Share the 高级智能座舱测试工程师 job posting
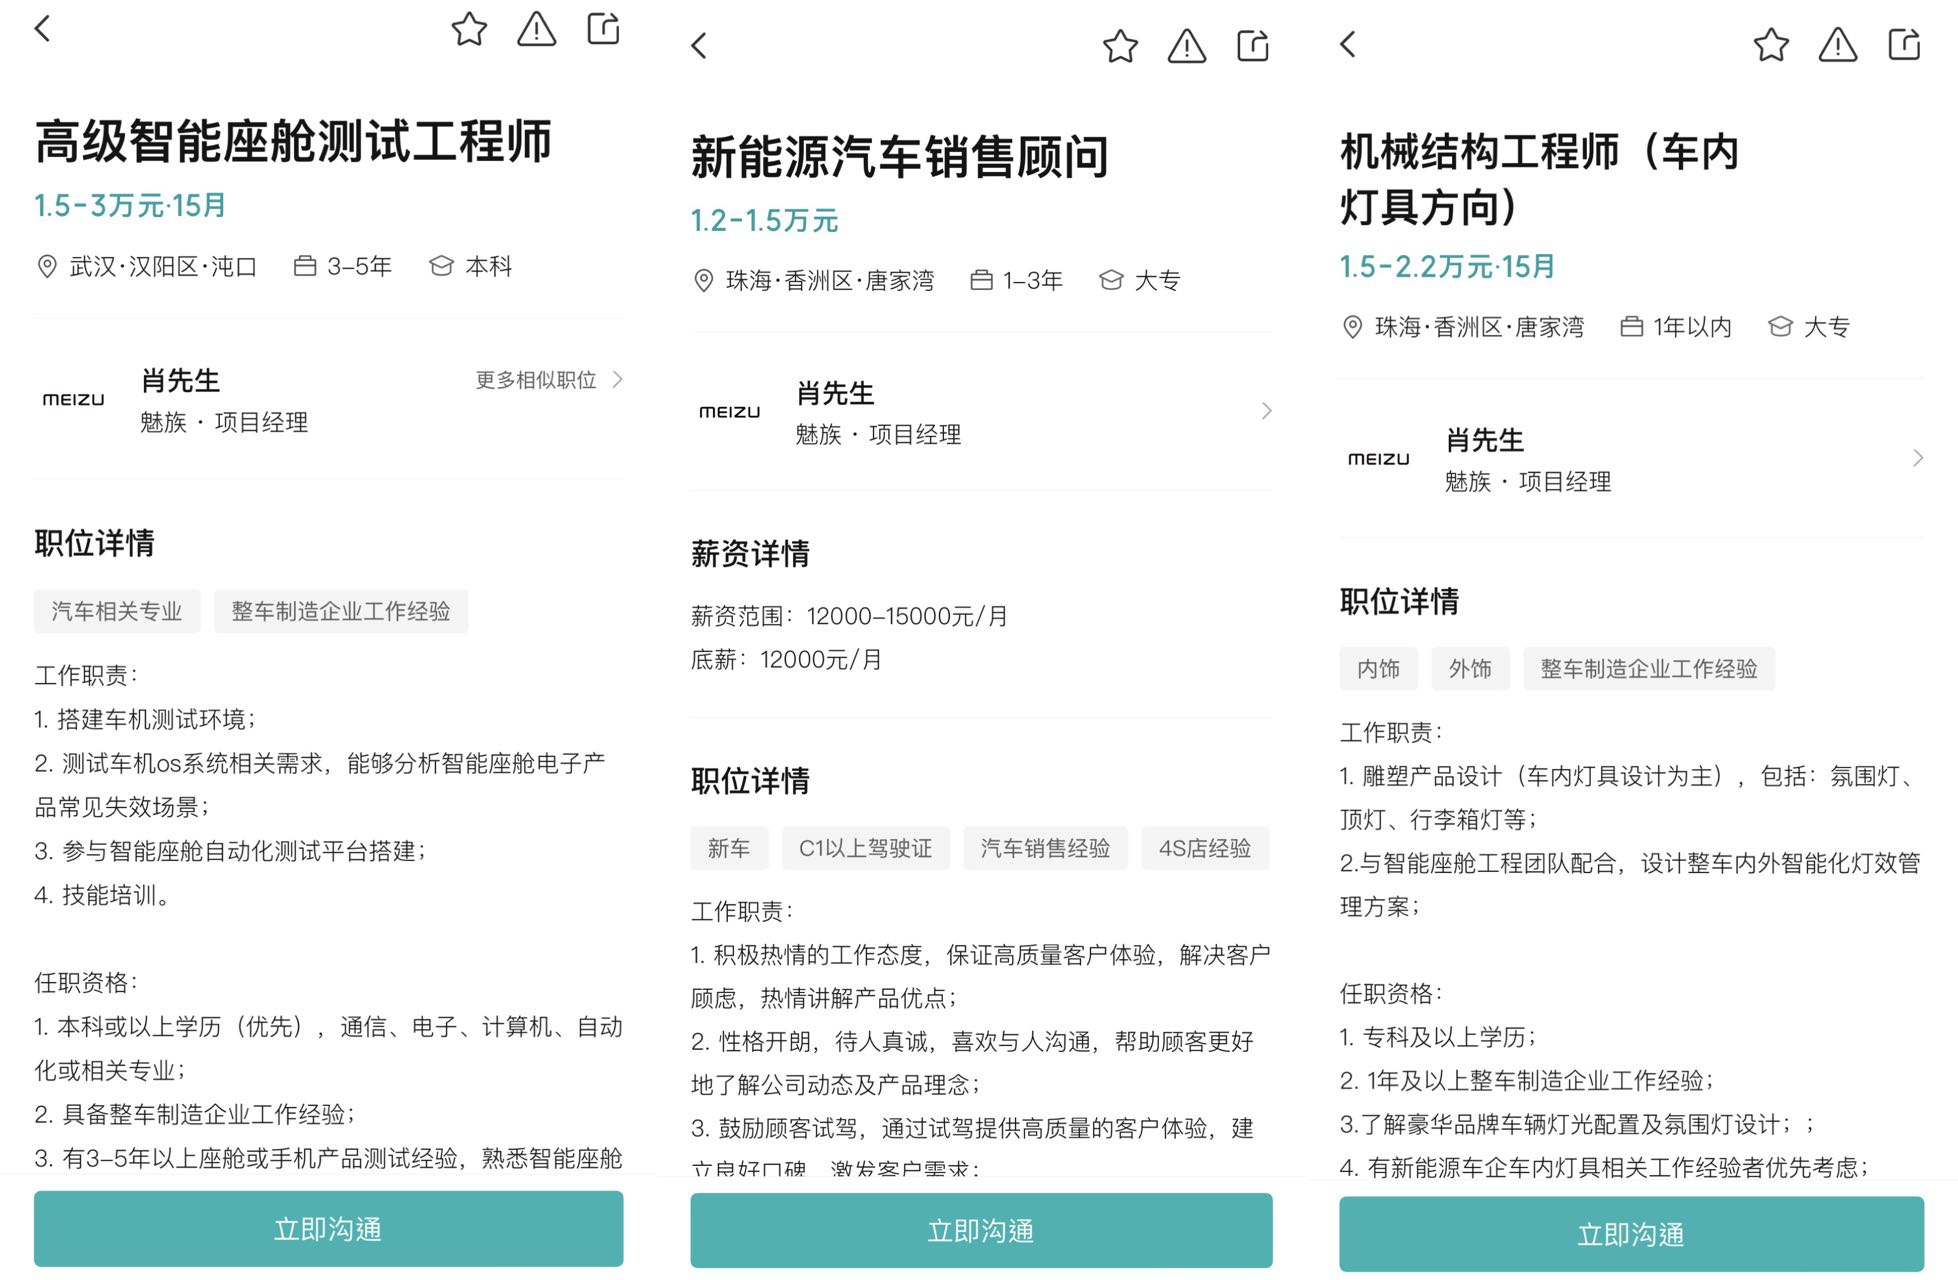Image resolution: width=1958 pixels, height=1280 pixels. [603, 29]
